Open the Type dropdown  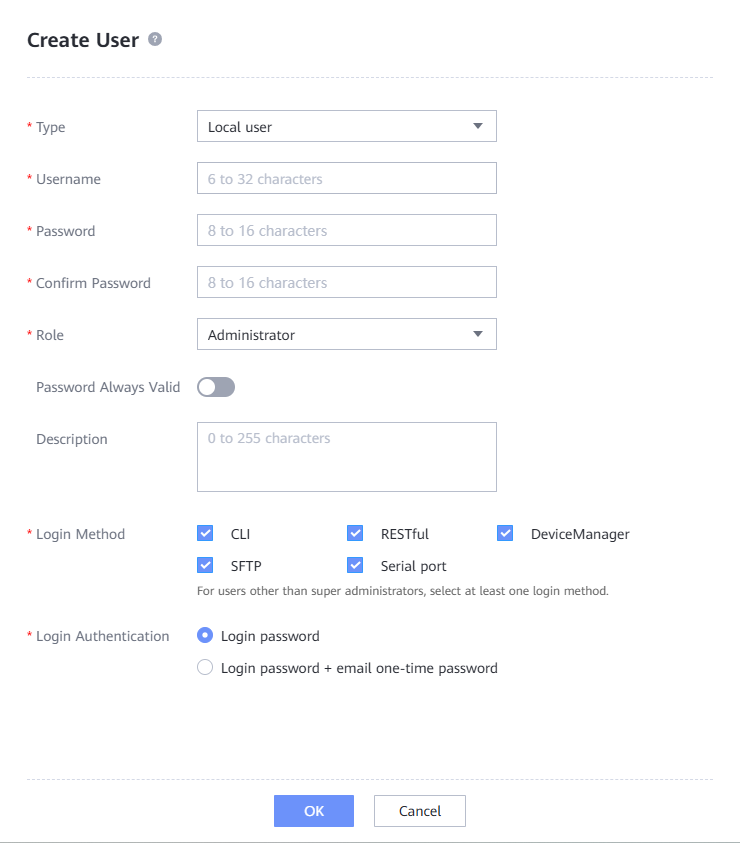coord(477,127)
